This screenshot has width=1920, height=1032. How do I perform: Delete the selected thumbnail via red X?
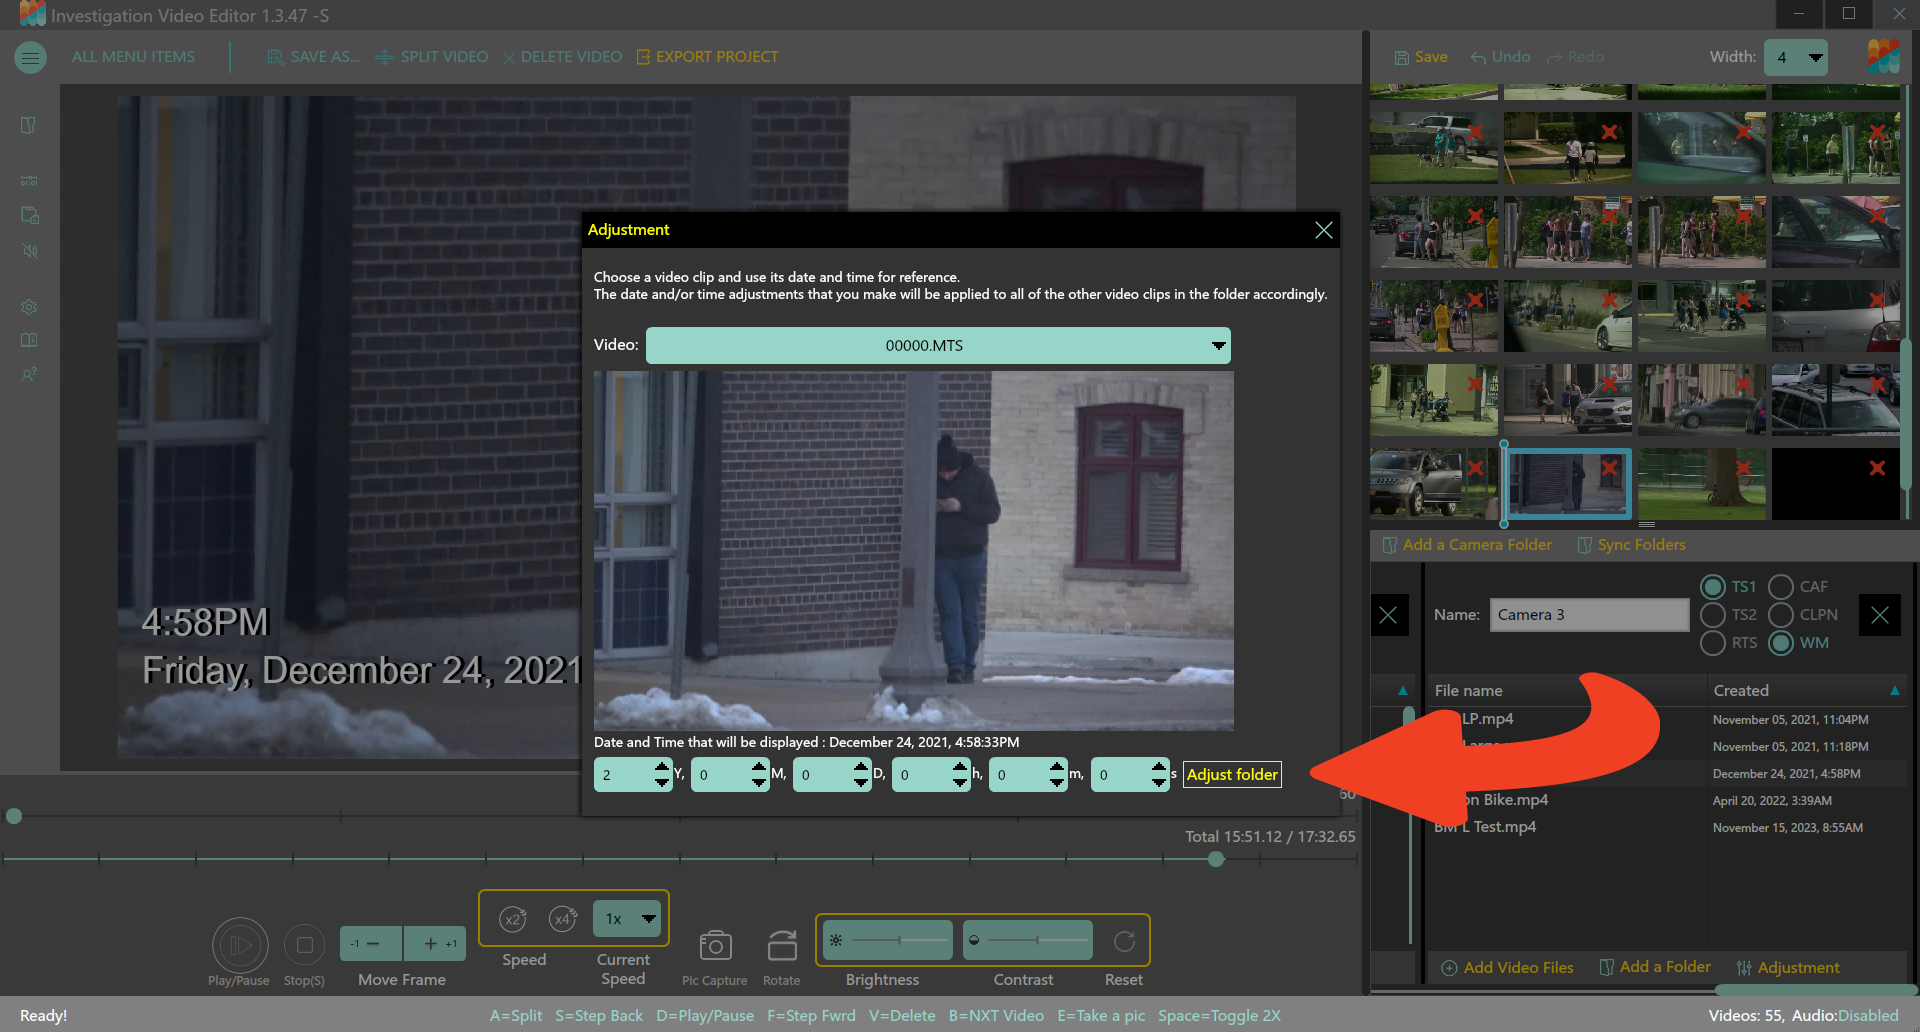click(x=1609, y=467)
